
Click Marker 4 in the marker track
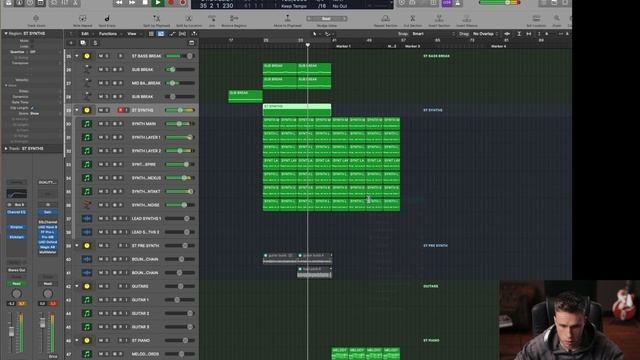tap(498, 47)
